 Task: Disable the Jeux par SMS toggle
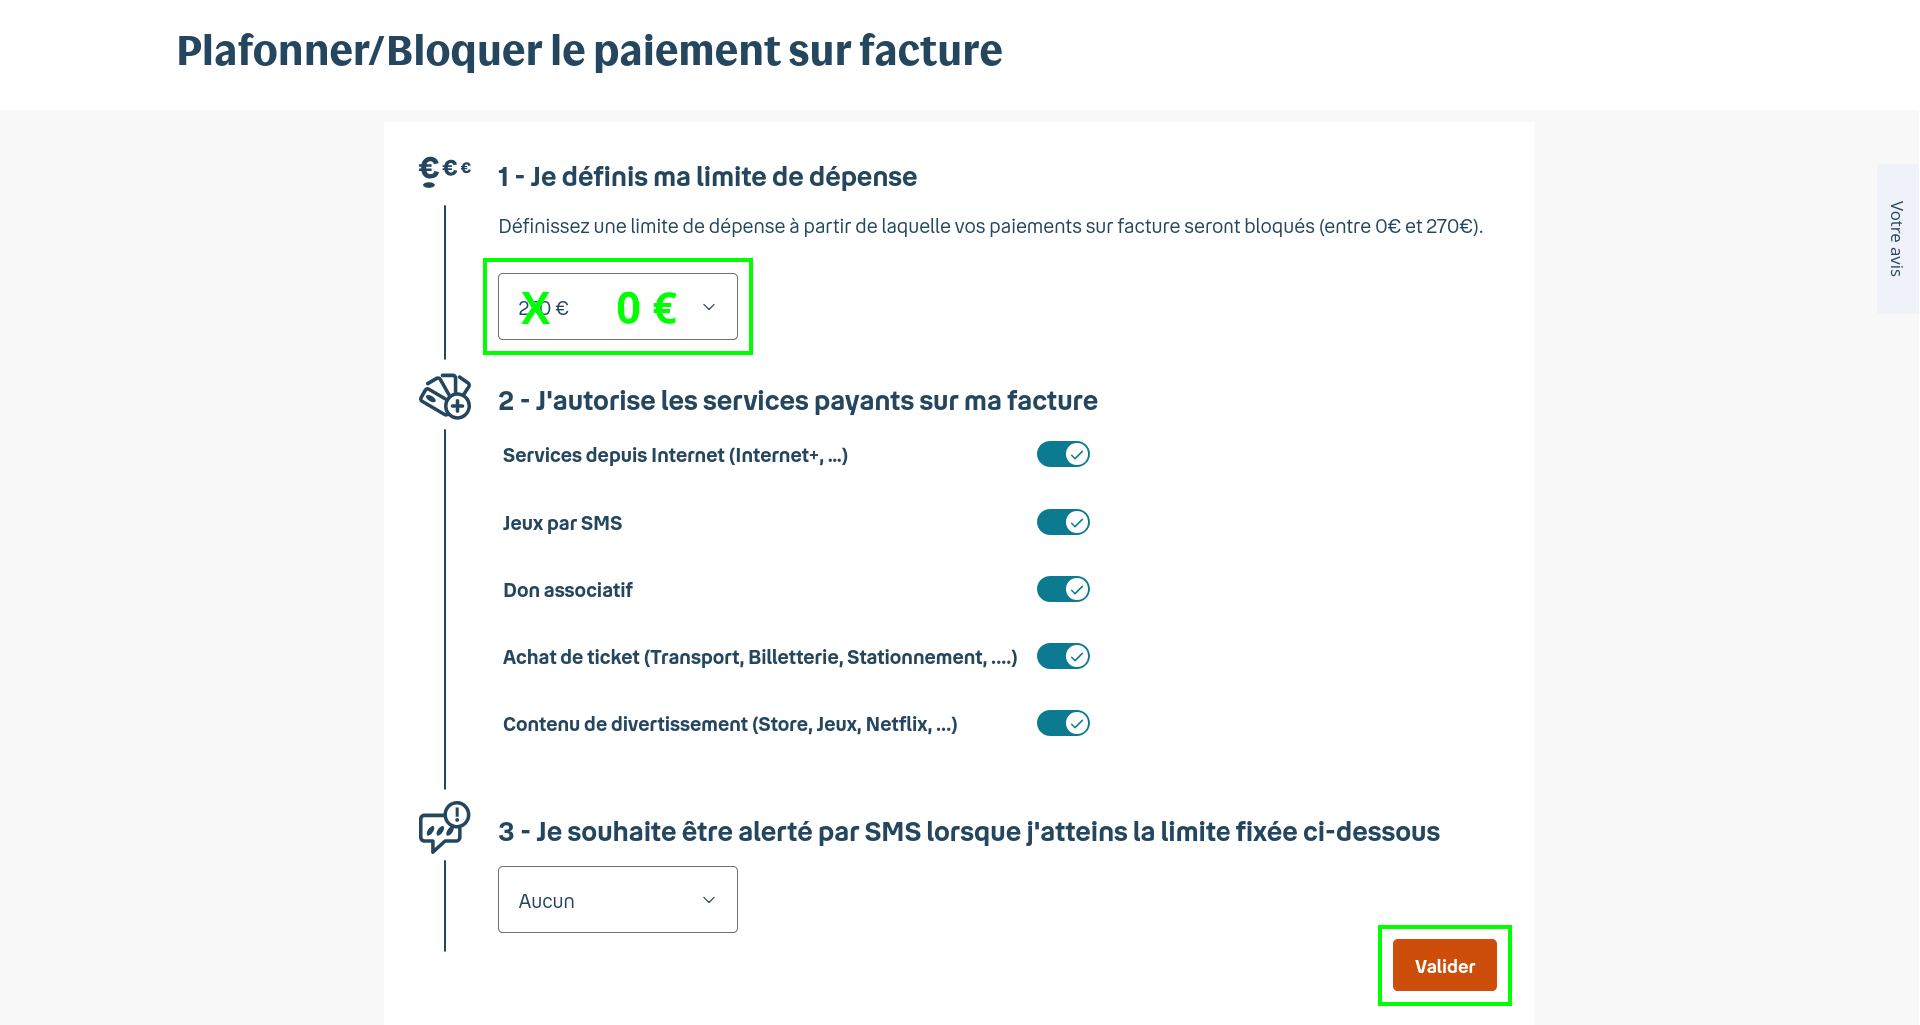coord(1062,523)
